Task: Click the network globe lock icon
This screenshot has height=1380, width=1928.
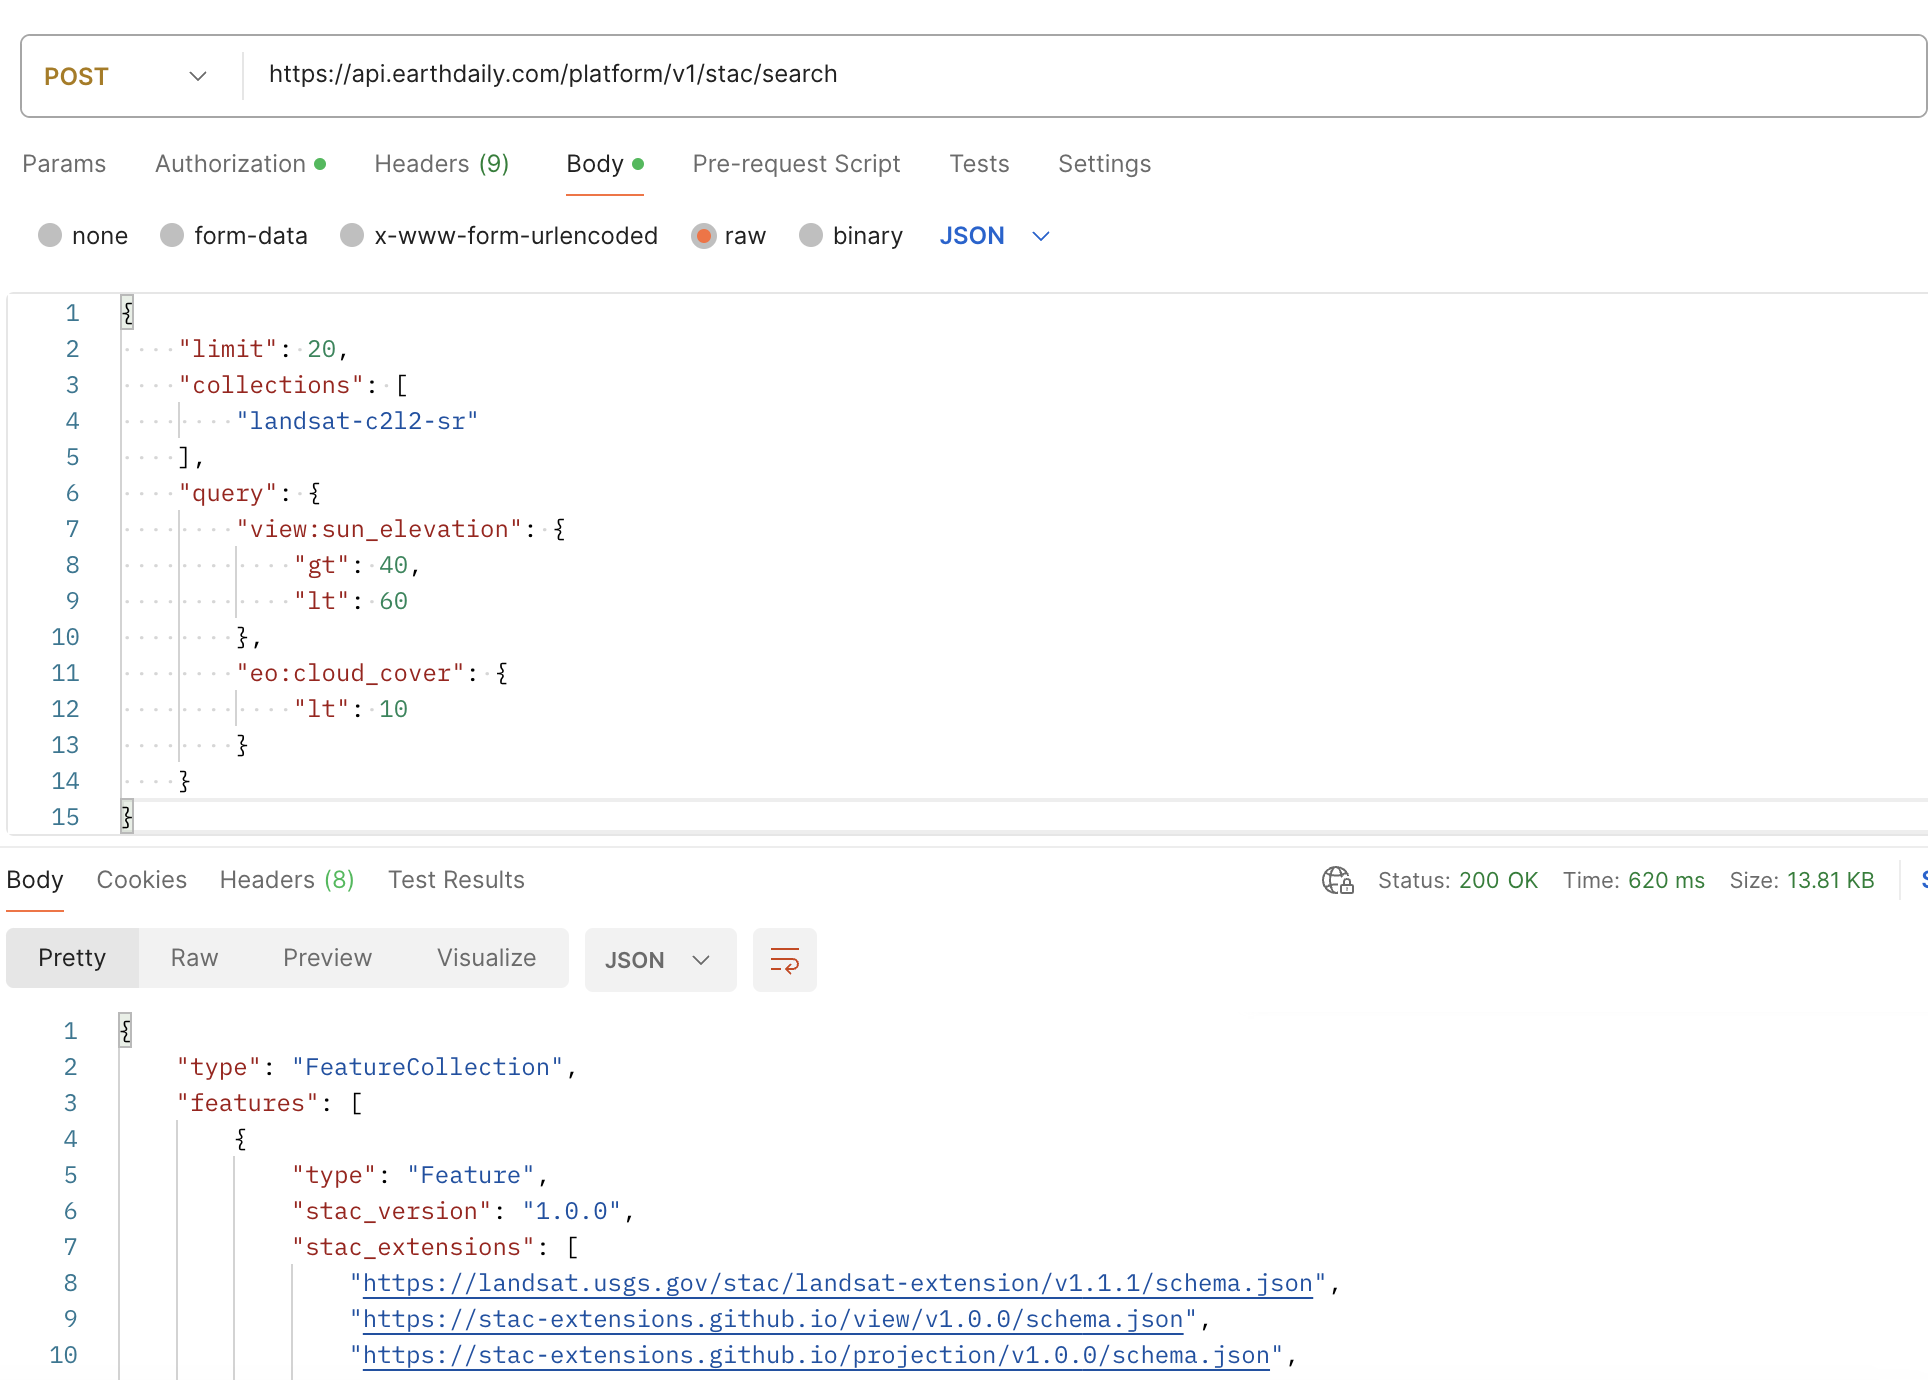Action: 1338,880
